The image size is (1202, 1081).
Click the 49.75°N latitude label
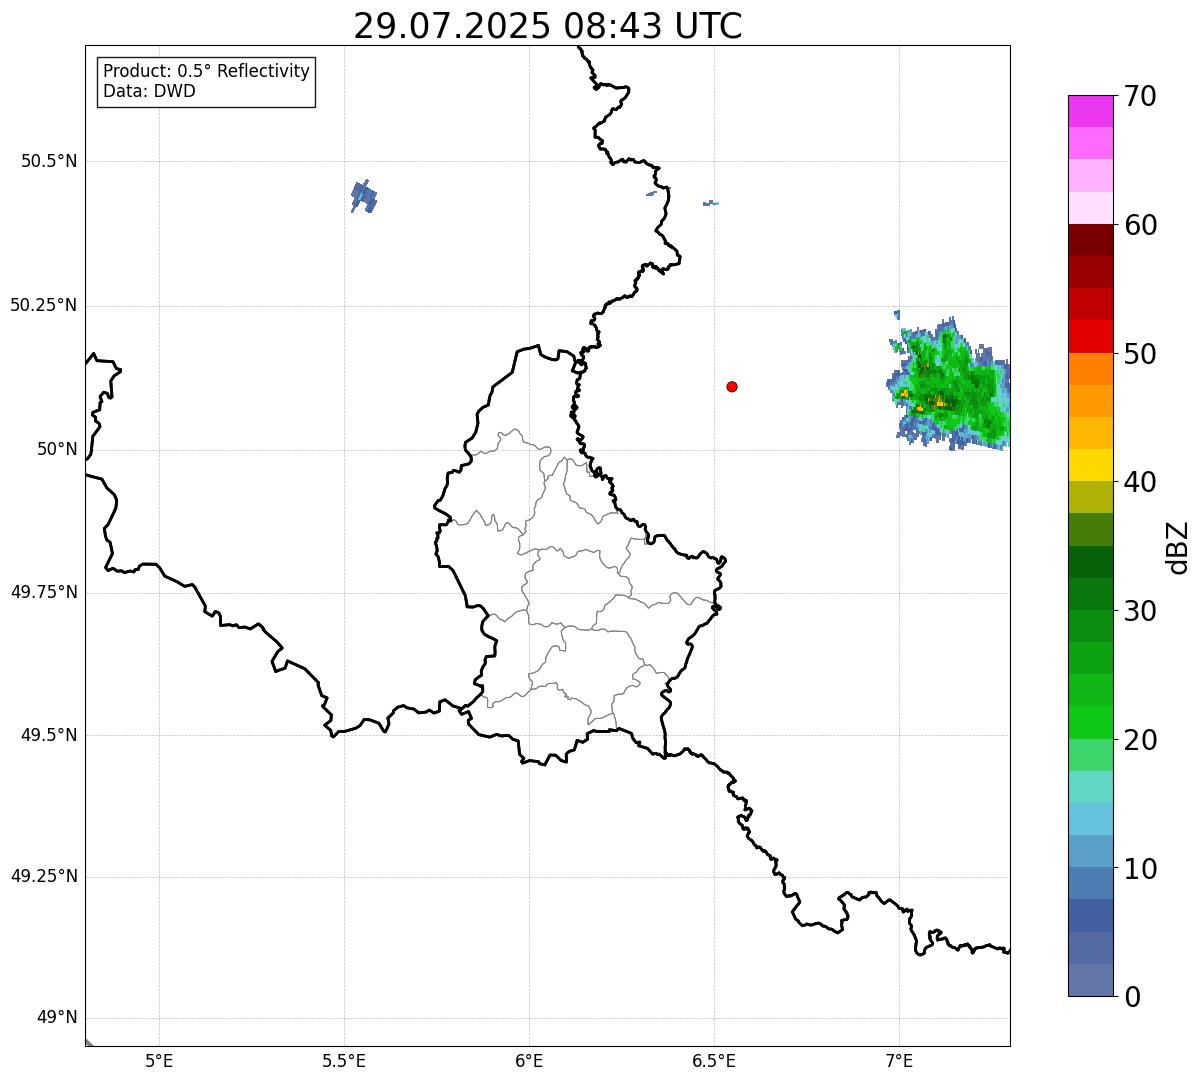[x=44, y=592]
